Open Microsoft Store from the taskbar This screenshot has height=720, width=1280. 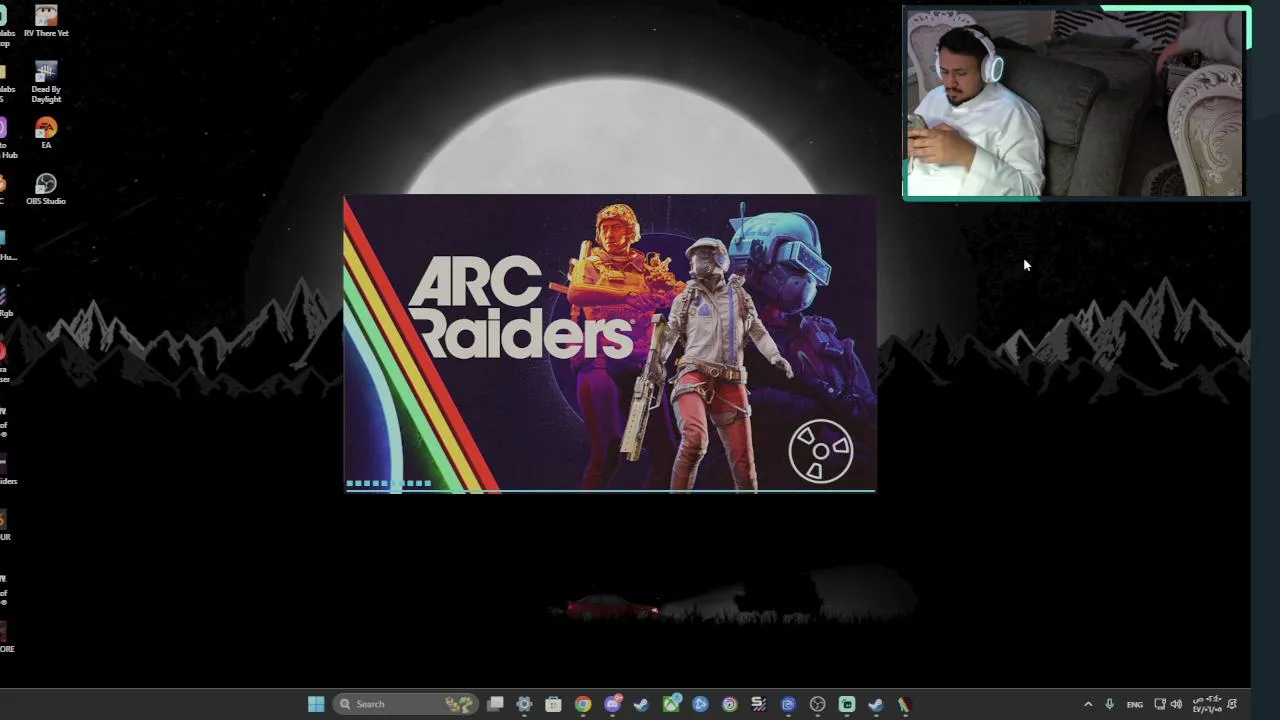[x=553, y=704]
